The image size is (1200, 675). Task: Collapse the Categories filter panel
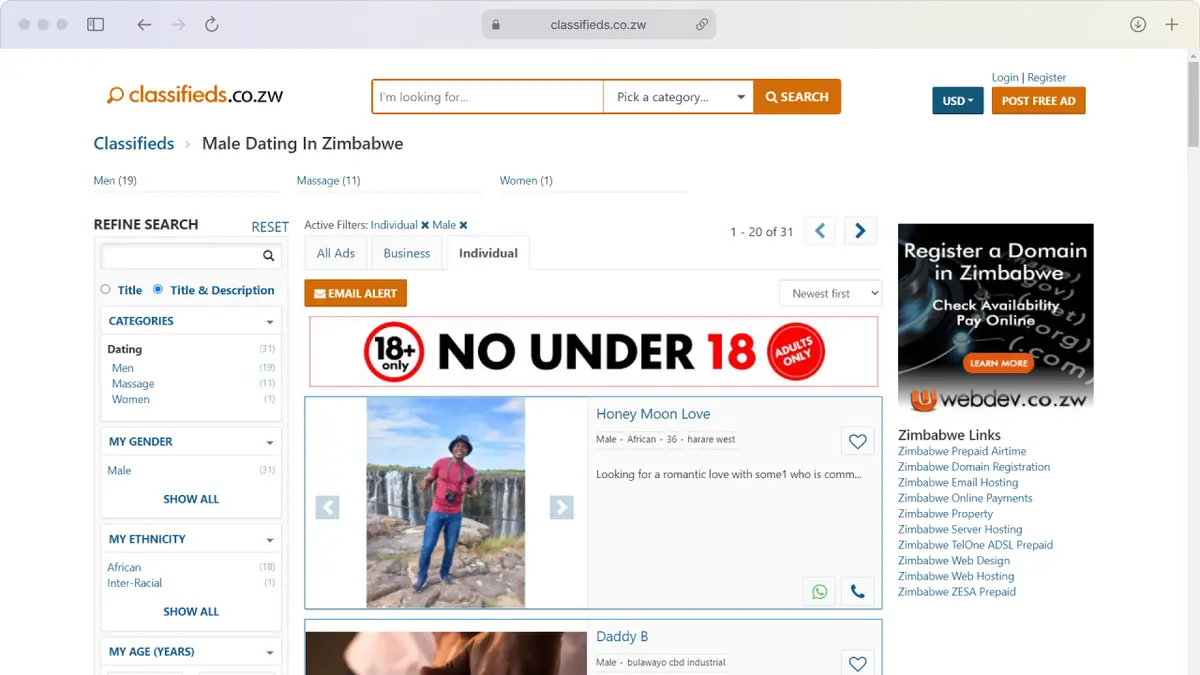click(270, 322)
